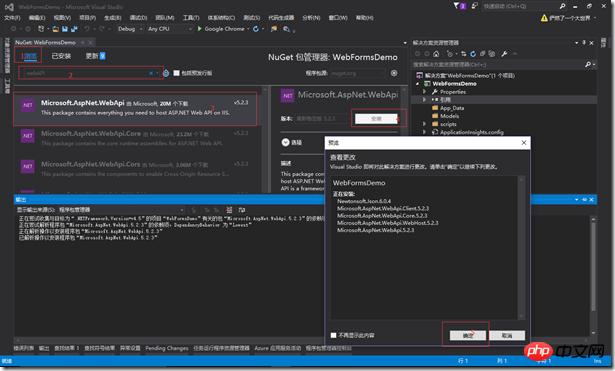Switch to the Browse tab in NuGet

(30, 56)
